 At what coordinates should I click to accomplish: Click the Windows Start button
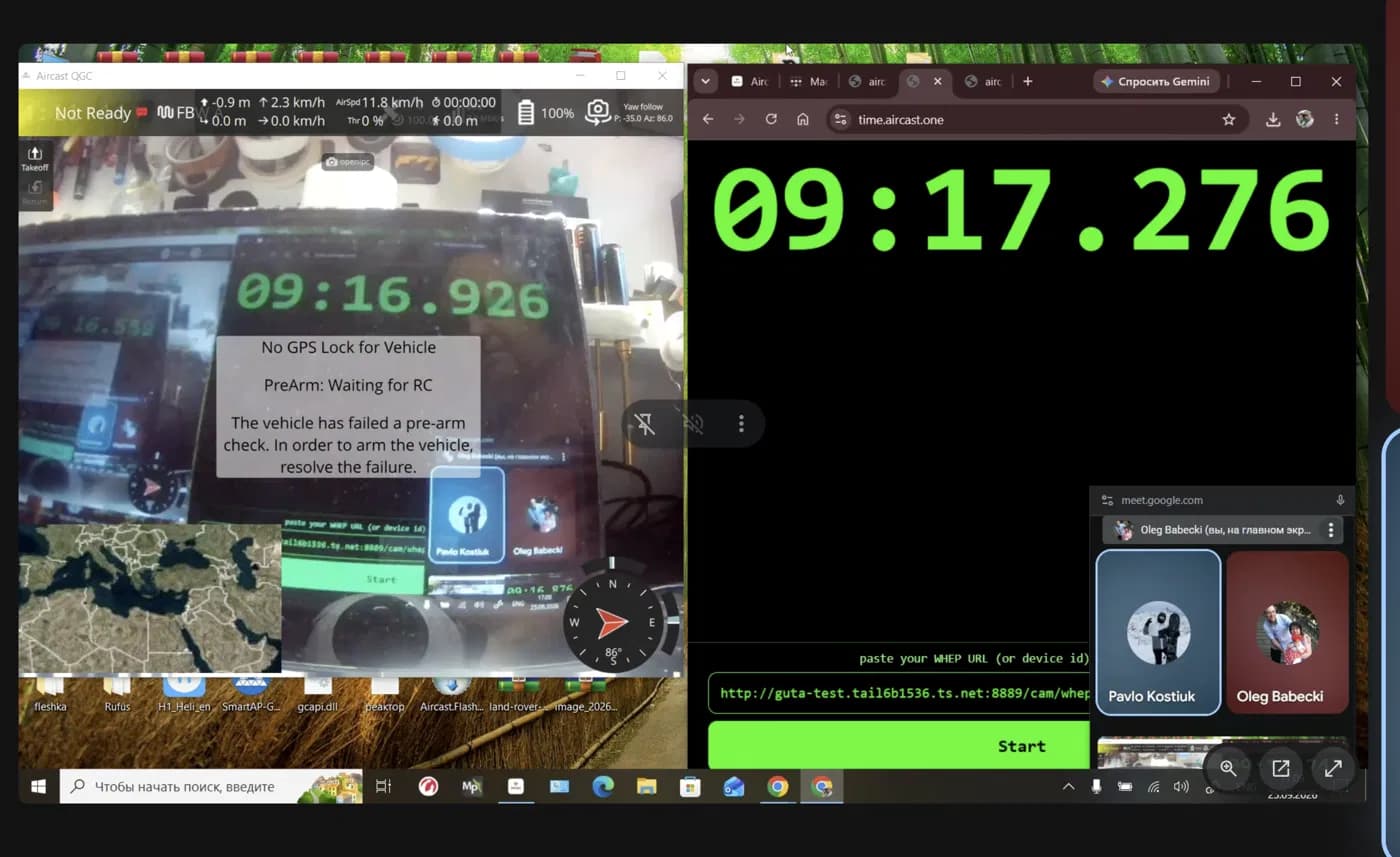pos(38,787)
